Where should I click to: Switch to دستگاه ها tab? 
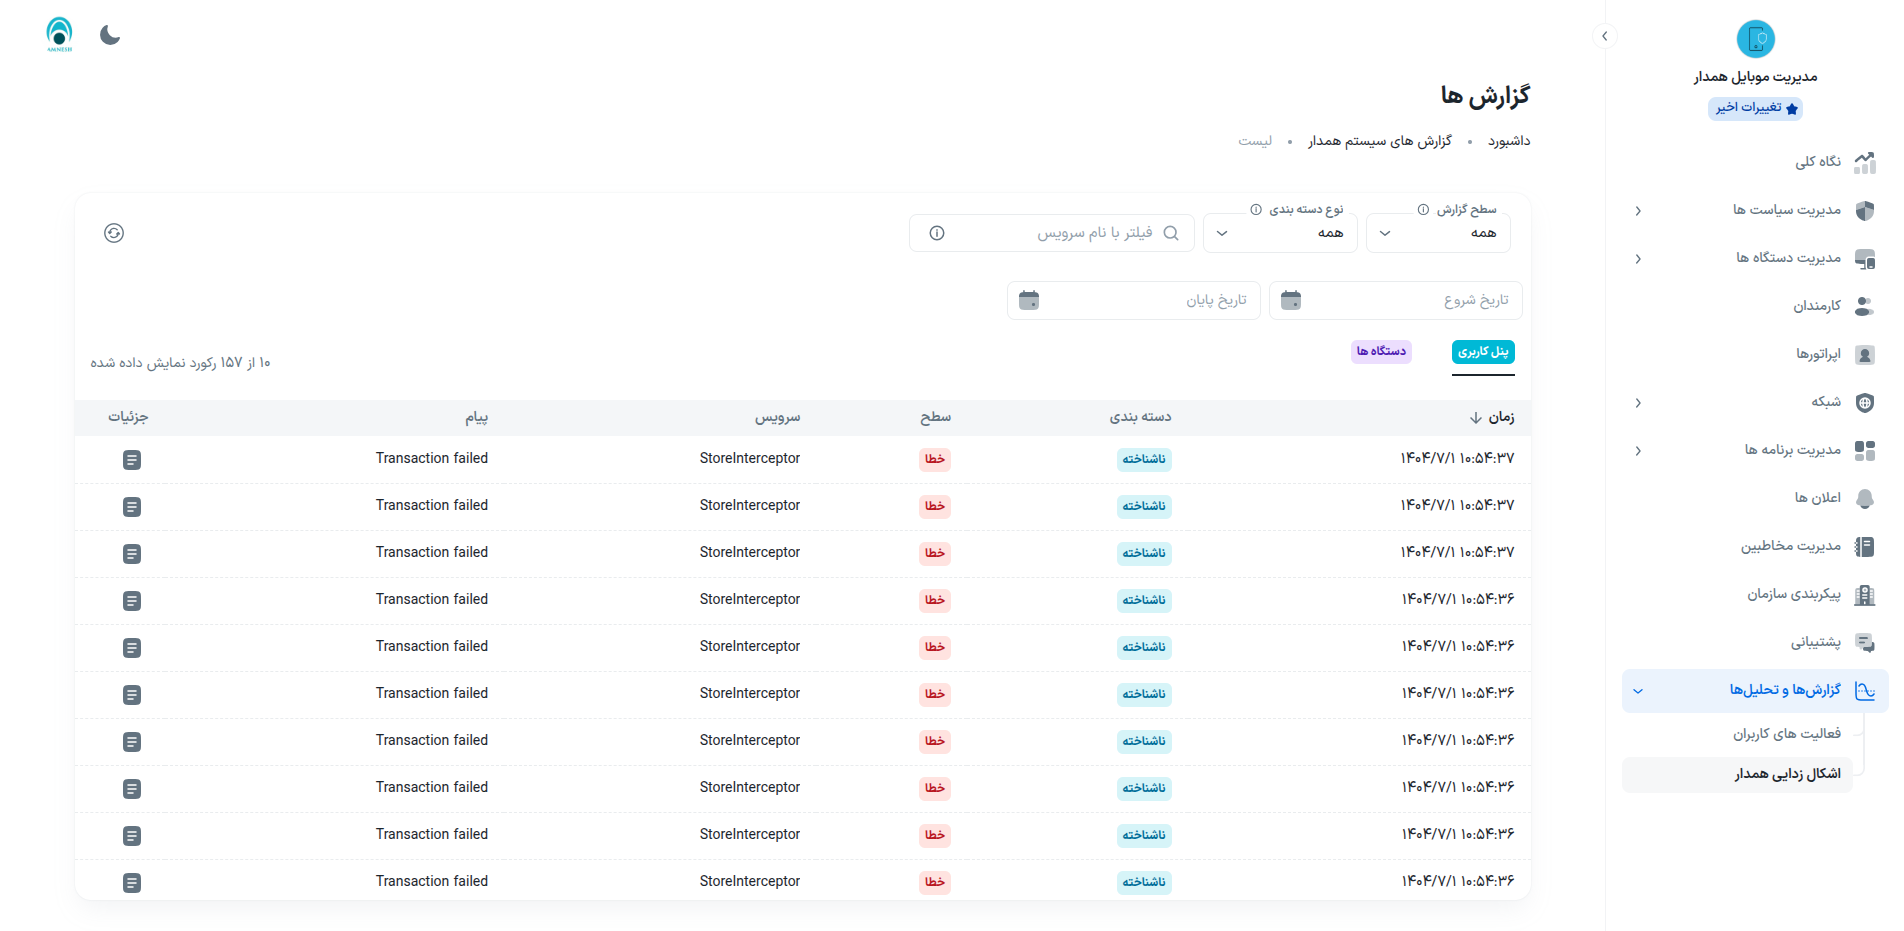1381,352
